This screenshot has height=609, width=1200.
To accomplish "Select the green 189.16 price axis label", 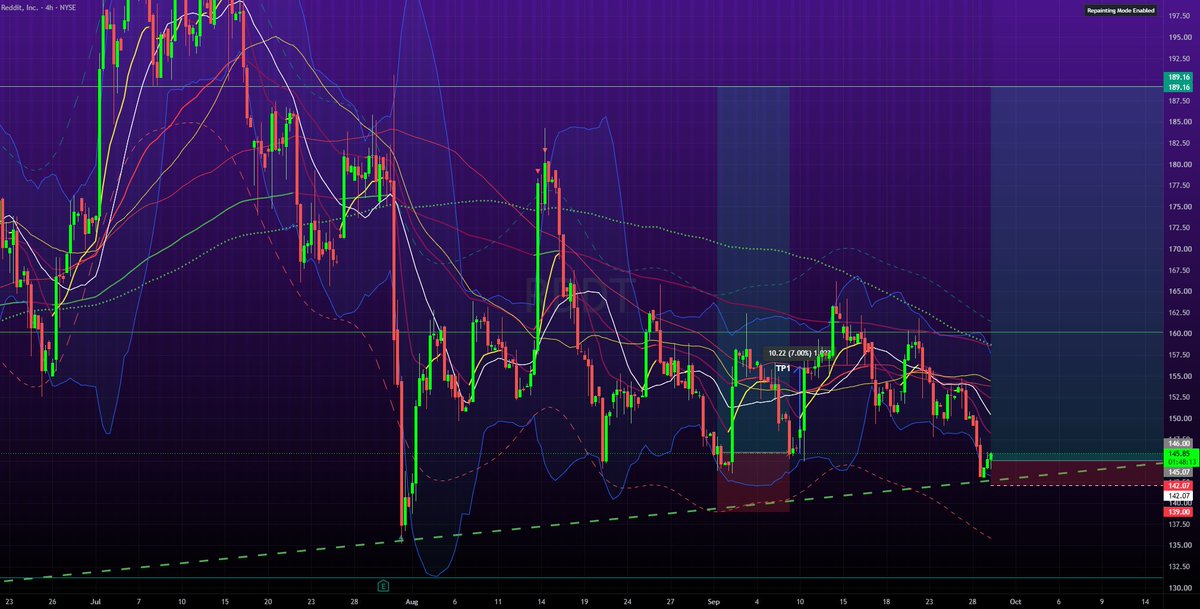I will pyautogui.click(x=1177, y=77).
